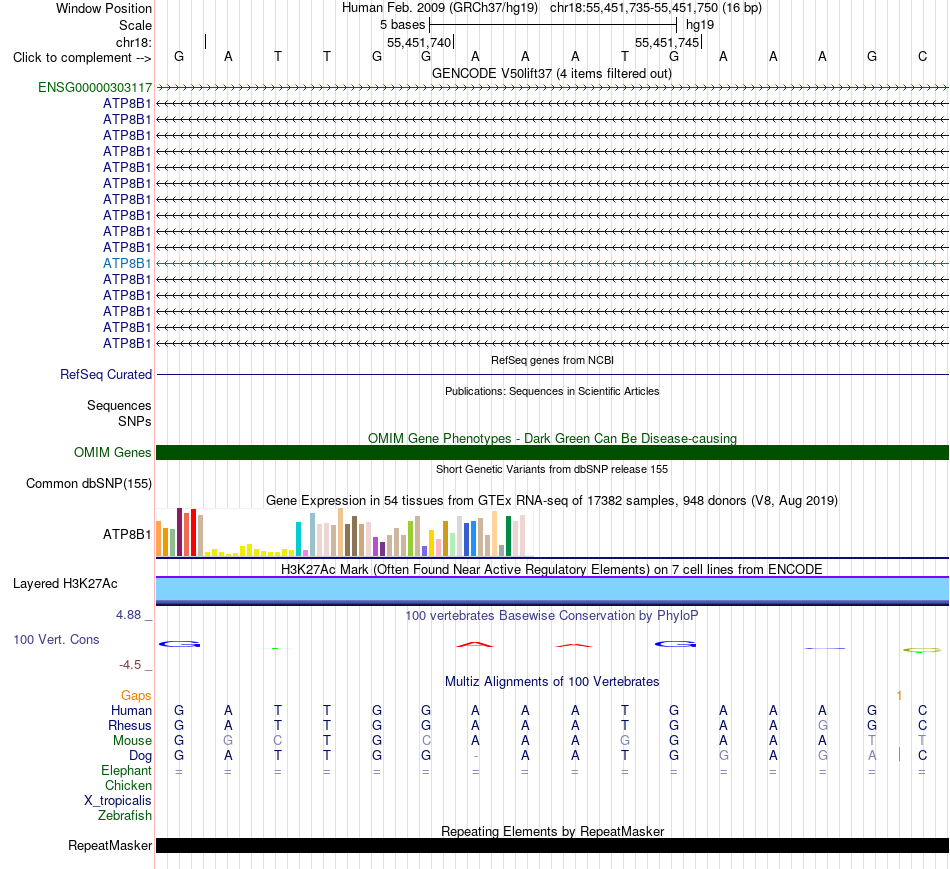The height and width of the screenshot is (869, 950).
Task: Click position marker 55,451,740
Action: click(419, 42)
